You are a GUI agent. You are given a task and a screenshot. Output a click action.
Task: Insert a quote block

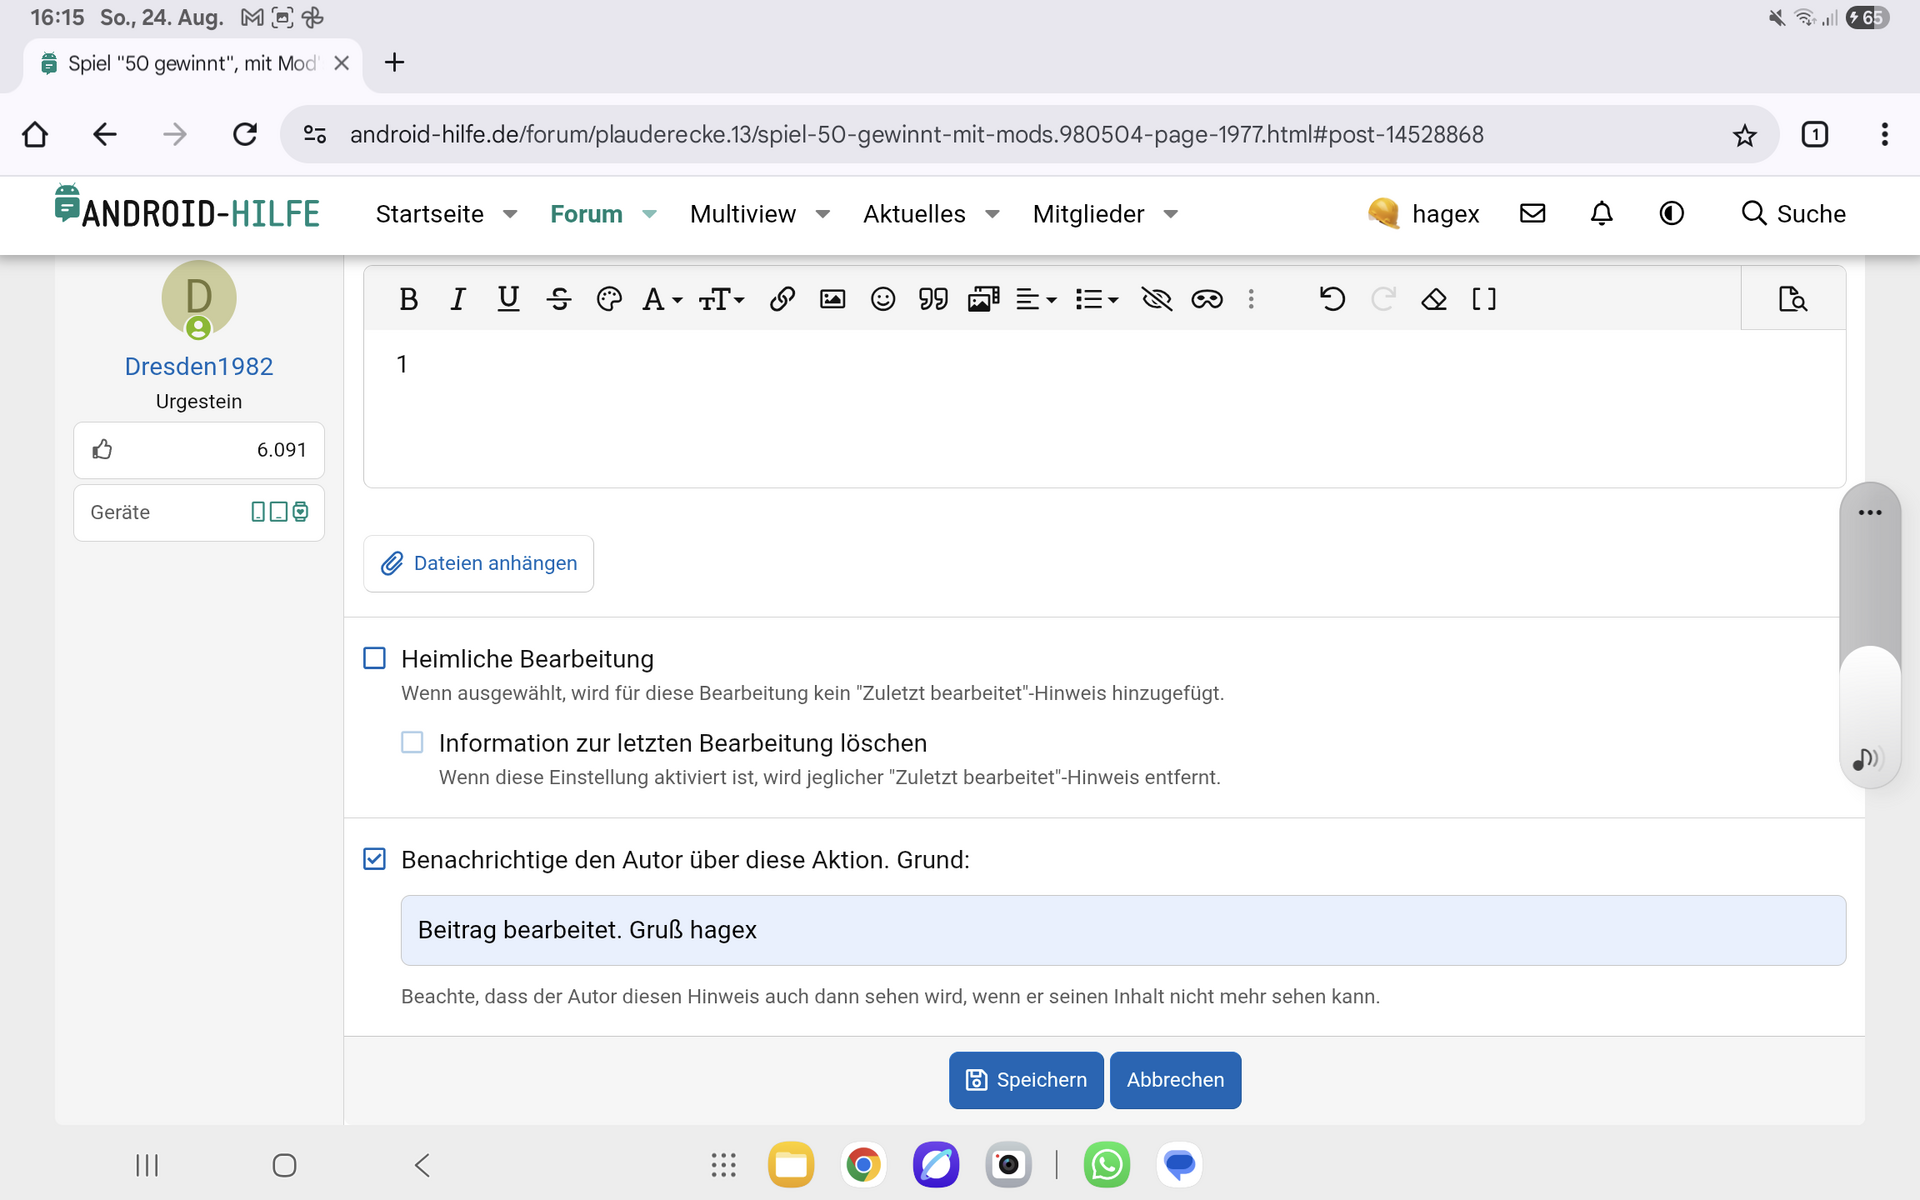(x=933, y=299)
